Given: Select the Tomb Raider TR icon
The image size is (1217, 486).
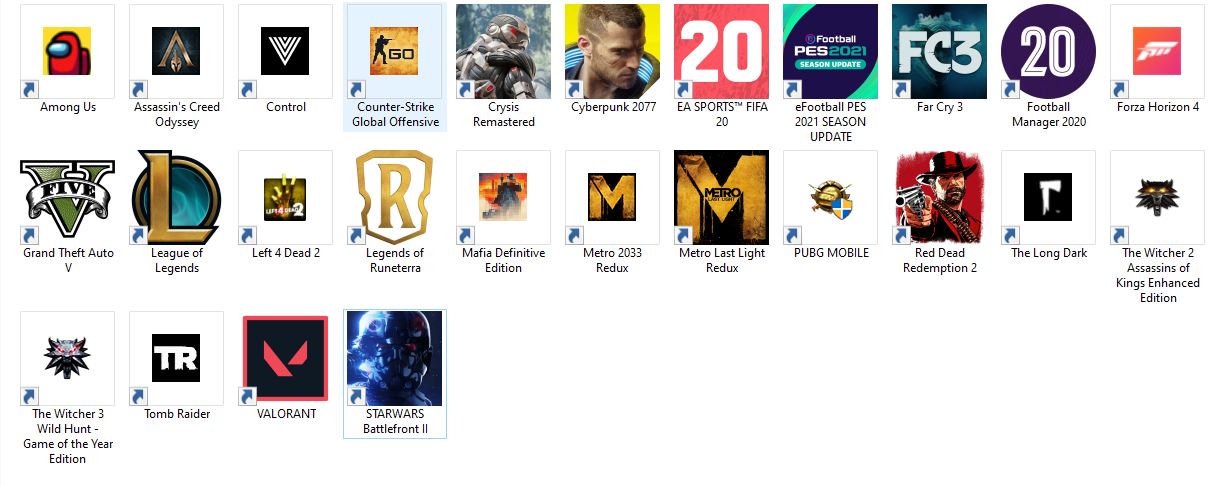Looking at the screenshot, I should tap(176, 358).
